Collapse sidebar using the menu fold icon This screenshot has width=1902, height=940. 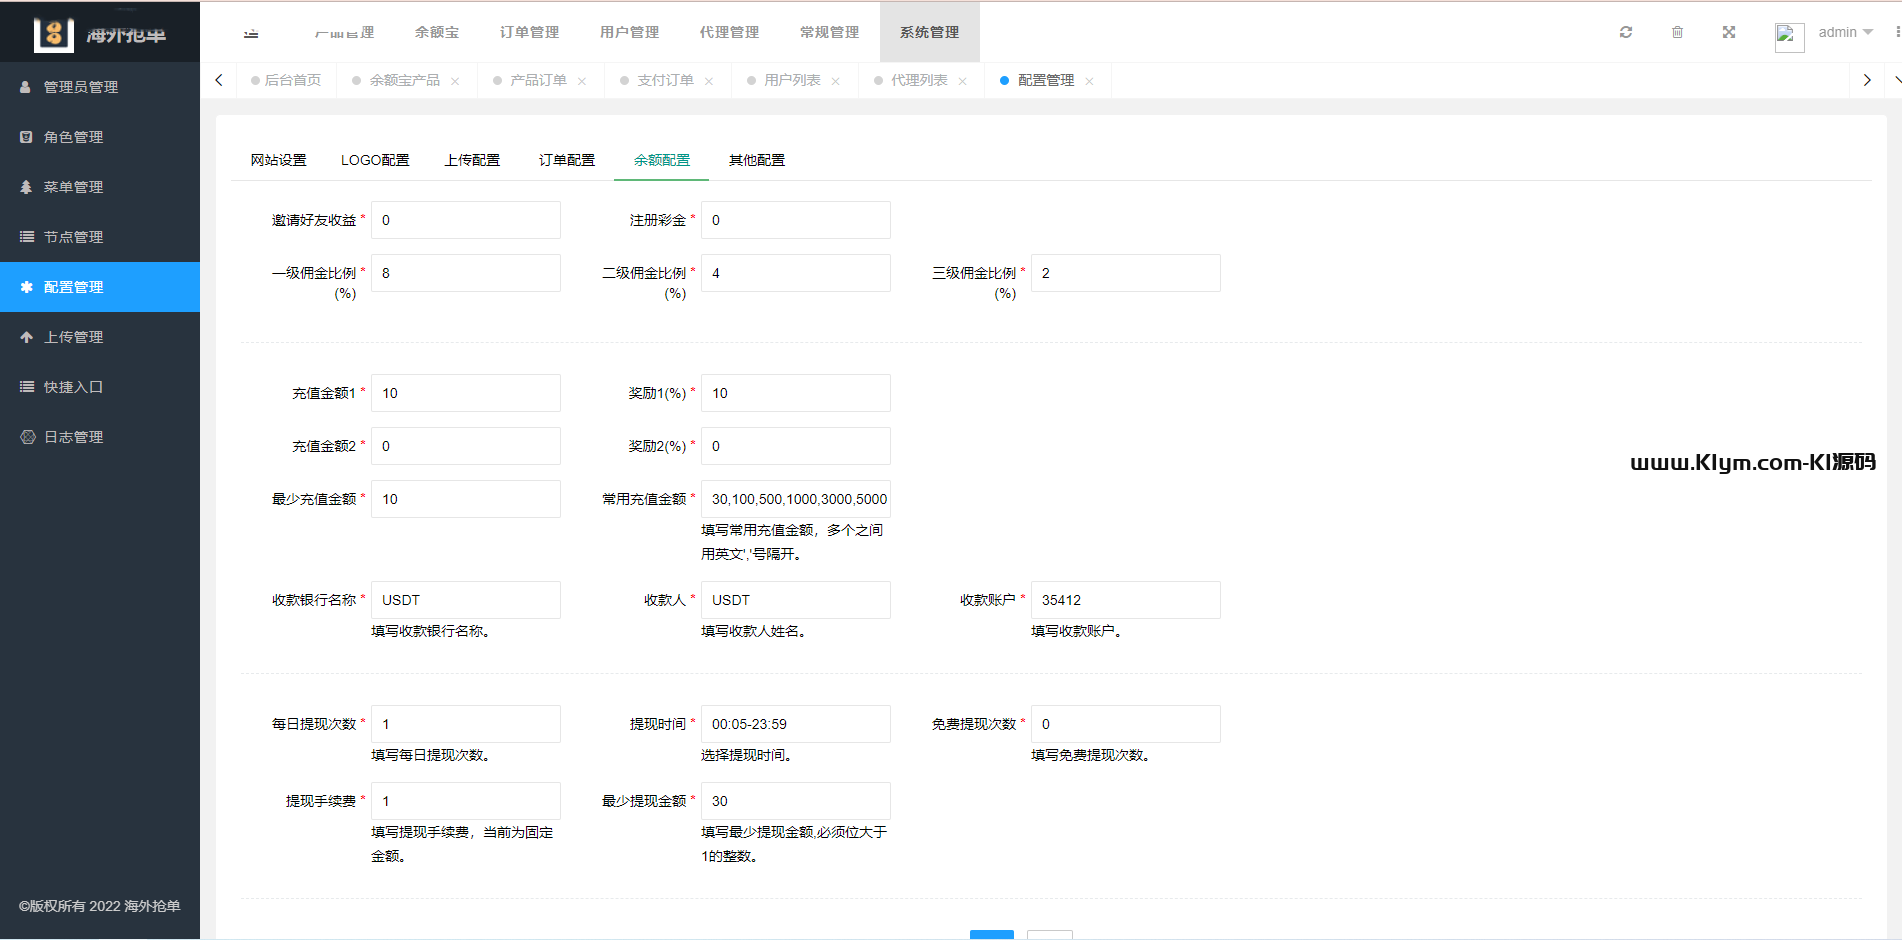click(251, 33)
